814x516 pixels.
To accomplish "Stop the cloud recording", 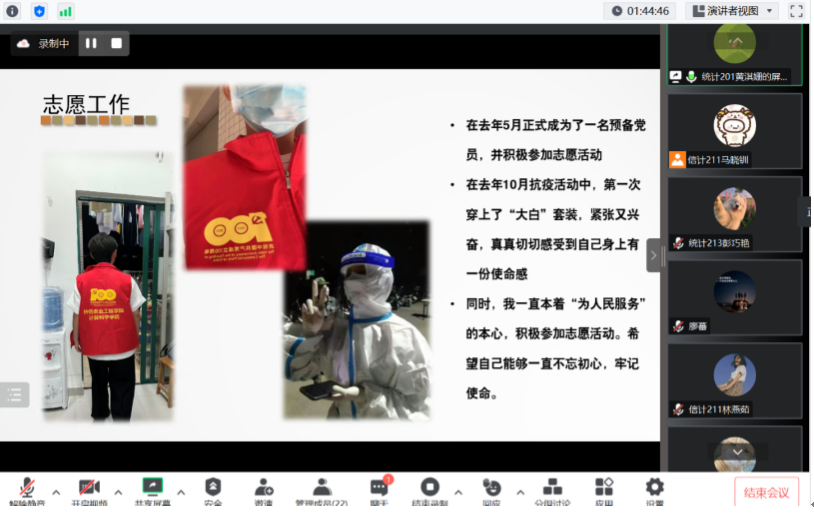I will click(x=117, y=43).
